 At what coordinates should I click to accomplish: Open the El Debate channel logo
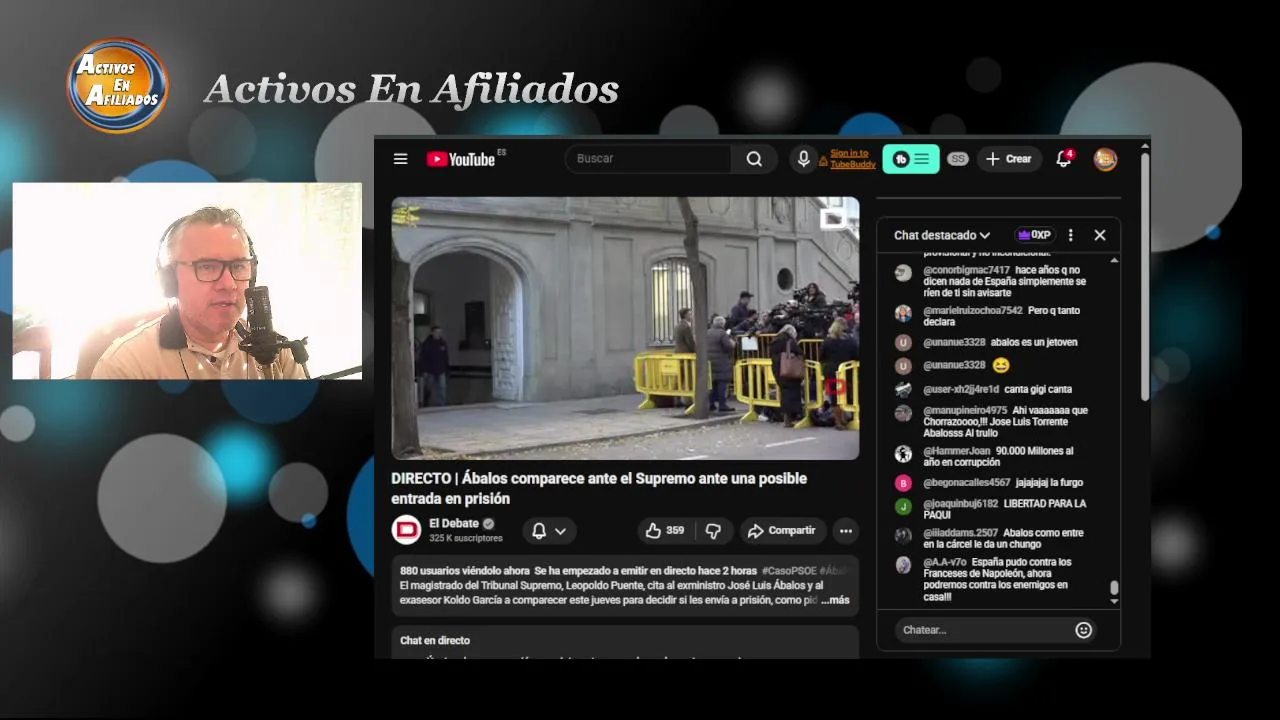click(406, 530)
